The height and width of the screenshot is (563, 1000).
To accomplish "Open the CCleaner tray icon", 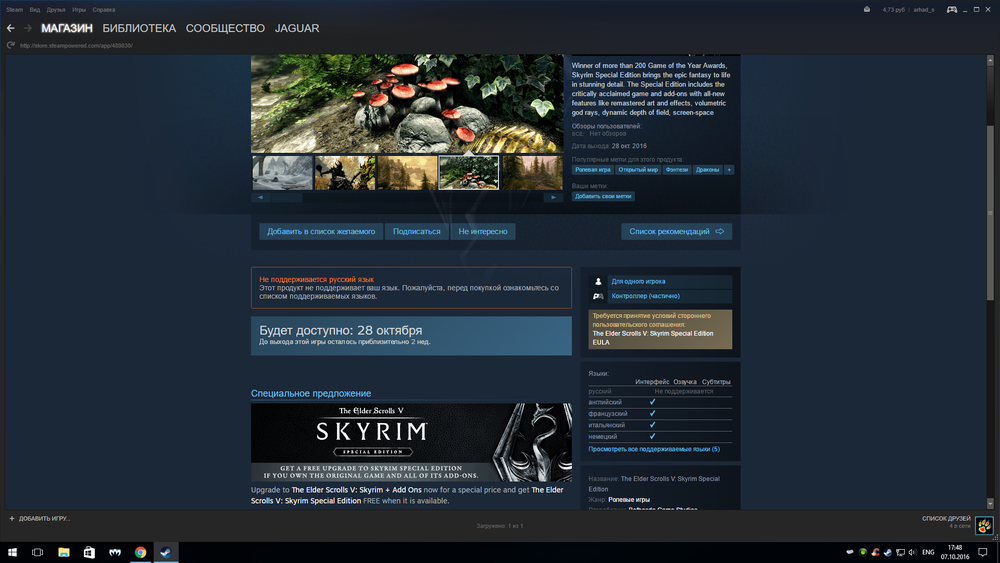I will pyautogui.click(x=875, y=552).
